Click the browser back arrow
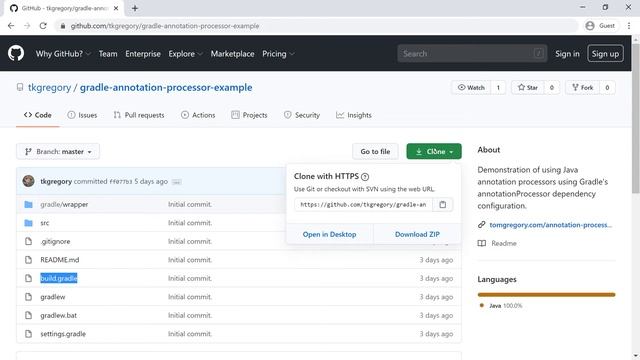This screenshot has height=360, width=640. pyautogui.click(x=11, y=26)
